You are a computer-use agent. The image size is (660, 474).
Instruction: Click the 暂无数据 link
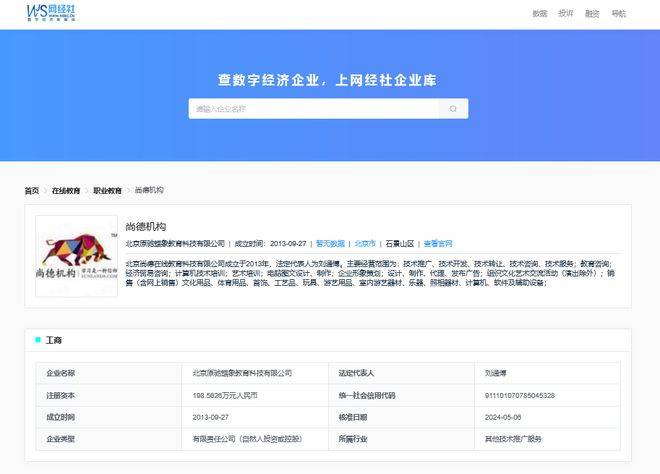tap(330, 244)
